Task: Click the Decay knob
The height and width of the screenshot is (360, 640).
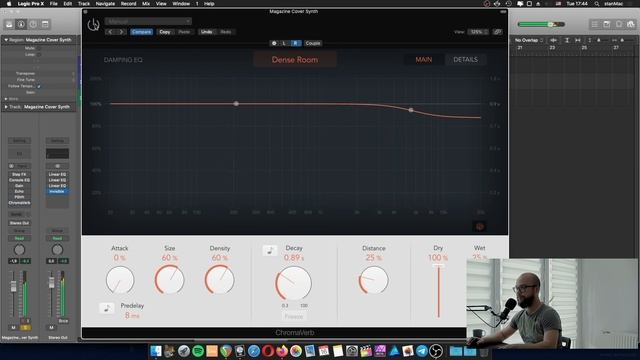Action: pyautogui.click(x=293, y=283)
